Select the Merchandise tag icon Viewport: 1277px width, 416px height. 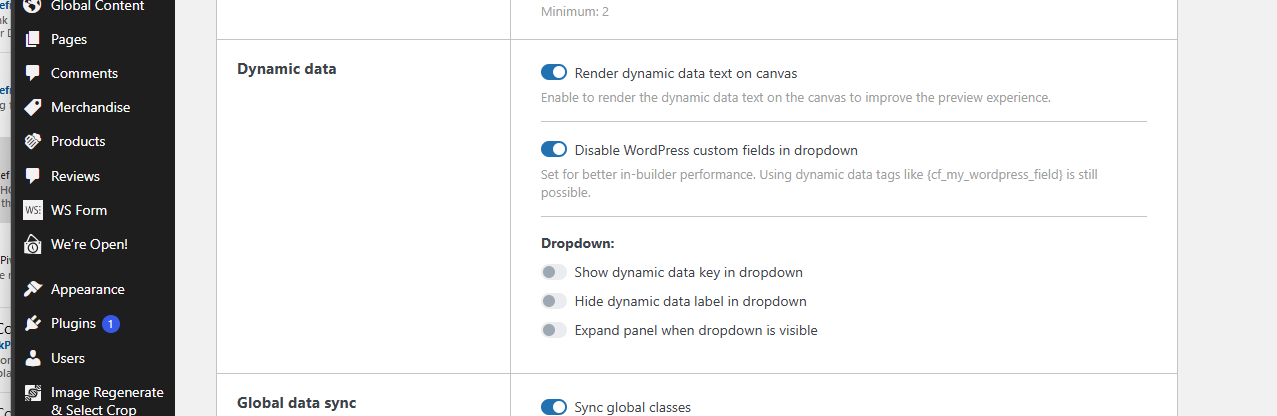point(33,107)
